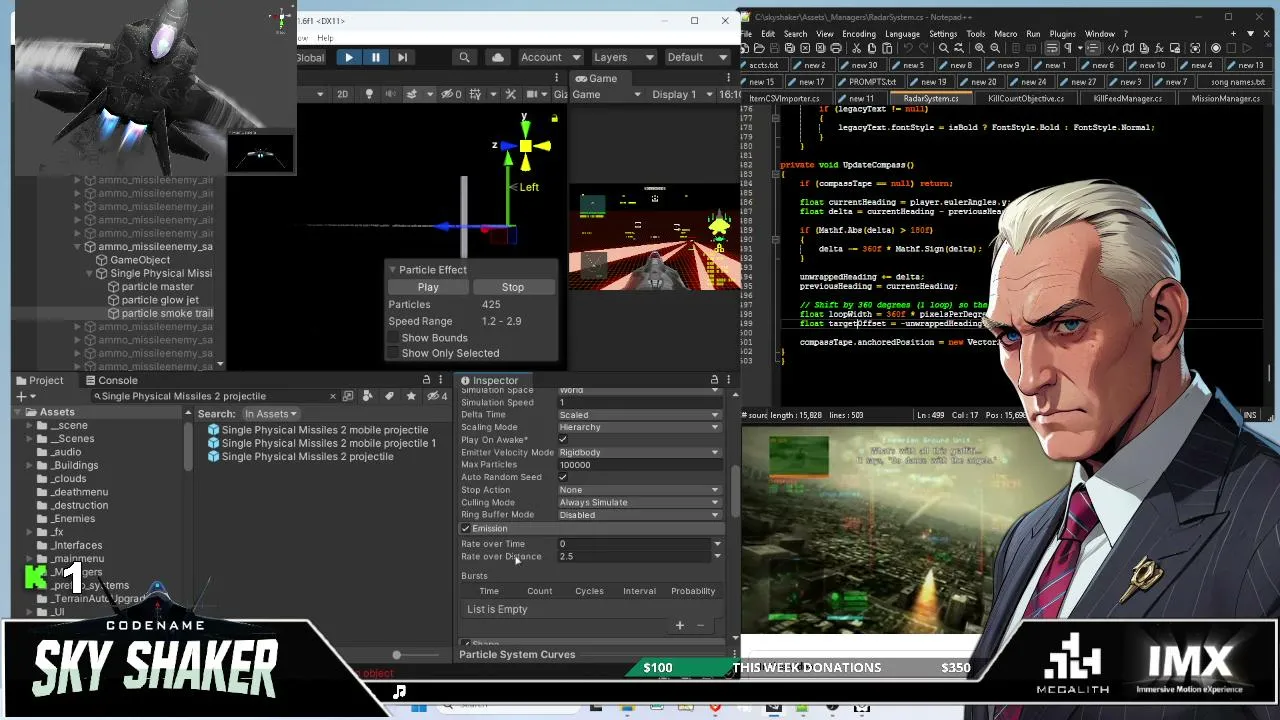Pause the Unity editor playback
Viewport: 1280px width, 720px height.
[x=376, y=58]
